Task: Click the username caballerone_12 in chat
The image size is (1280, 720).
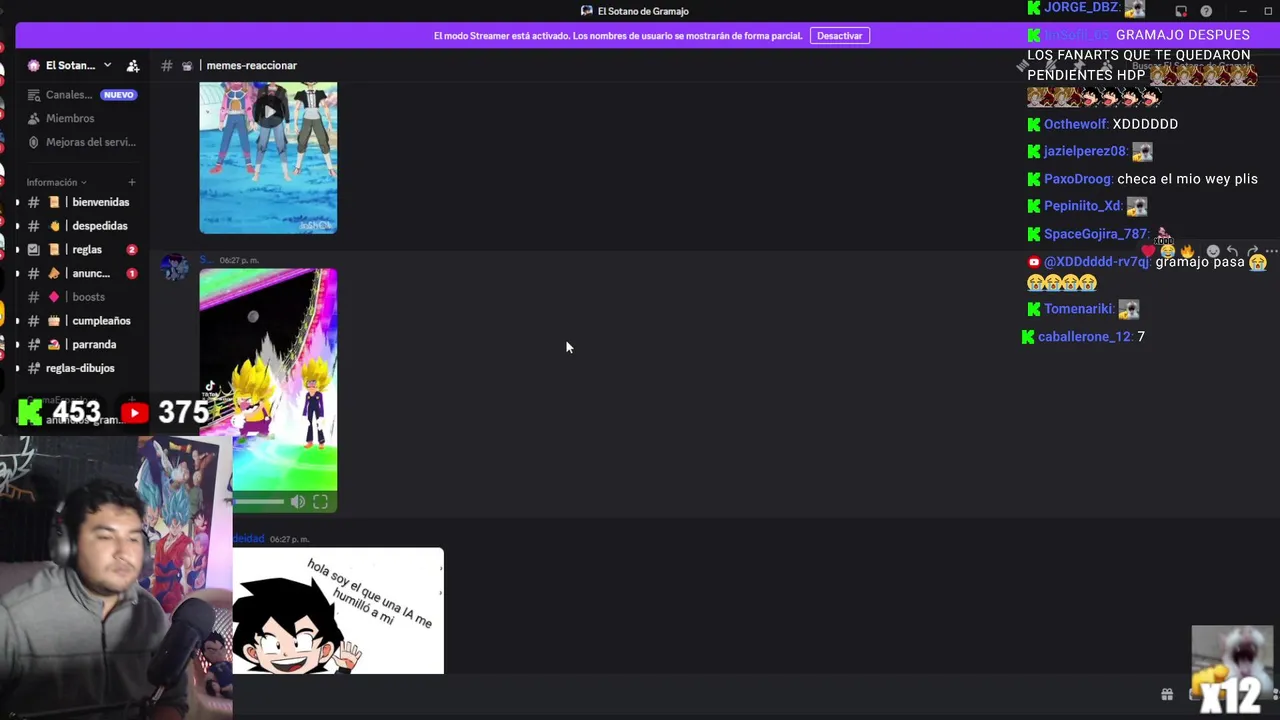Action: 1085,337
